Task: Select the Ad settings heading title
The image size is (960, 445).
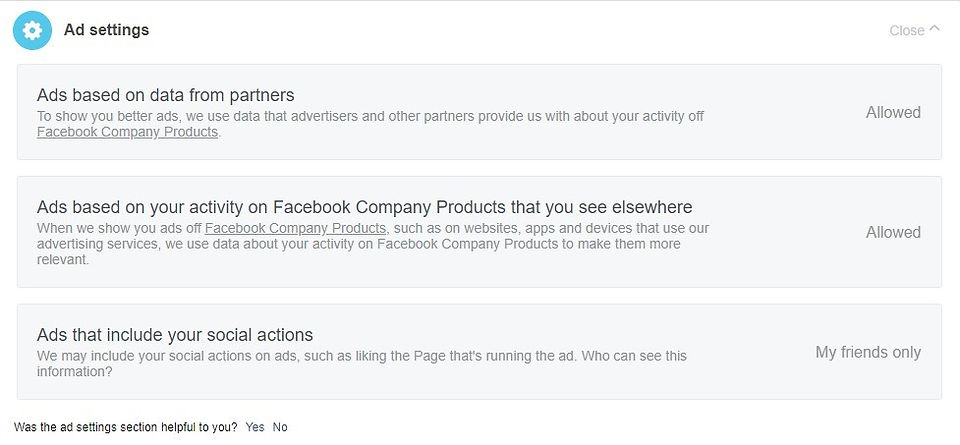Action: [x=107, y=29]
